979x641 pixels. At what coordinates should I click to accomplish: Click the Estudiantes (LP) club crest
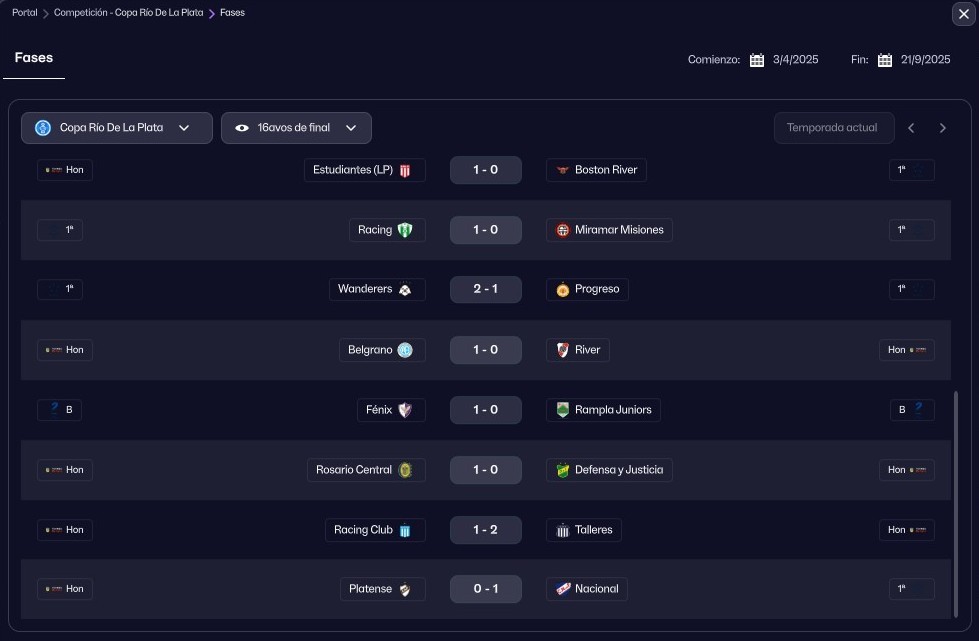[x=405, y=170]
